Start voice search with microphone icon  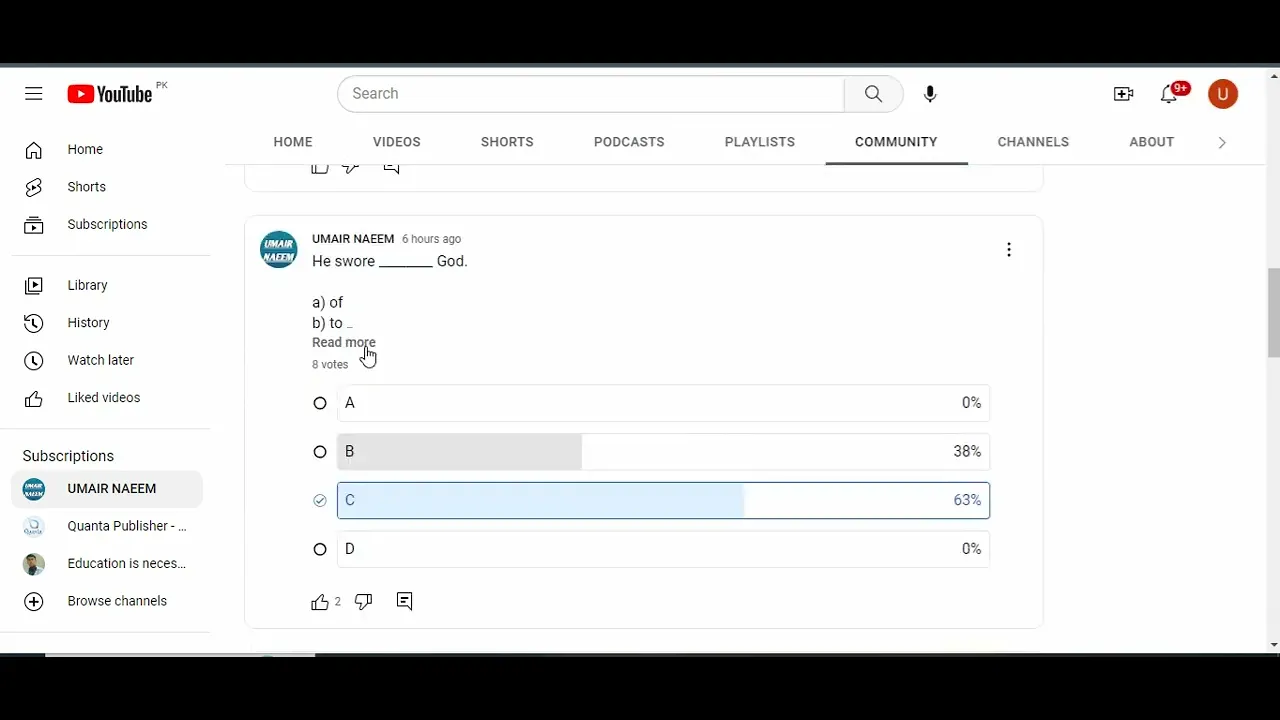(930, 94)
